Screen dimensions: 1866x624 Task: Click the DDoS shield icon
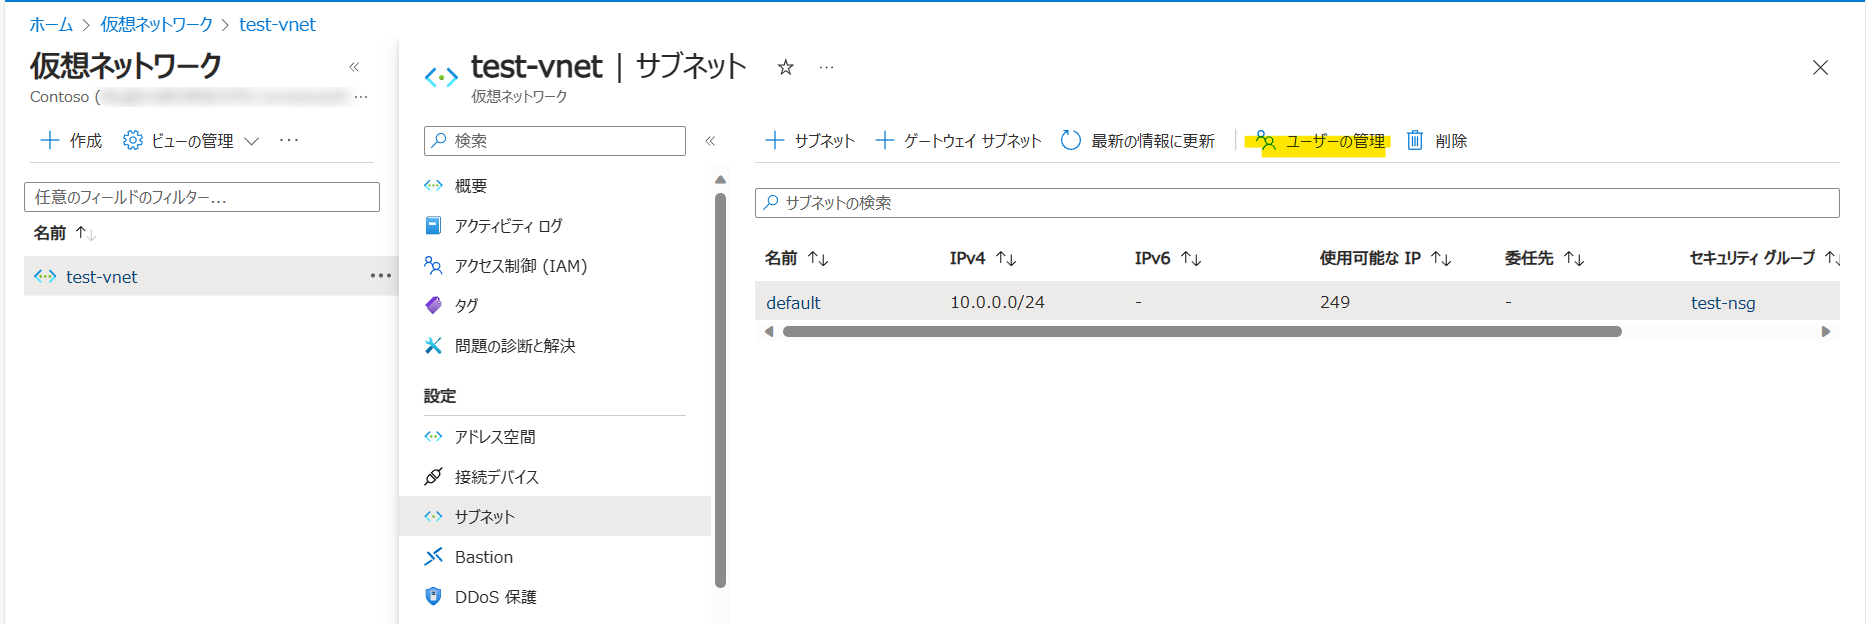coord(433,596)
